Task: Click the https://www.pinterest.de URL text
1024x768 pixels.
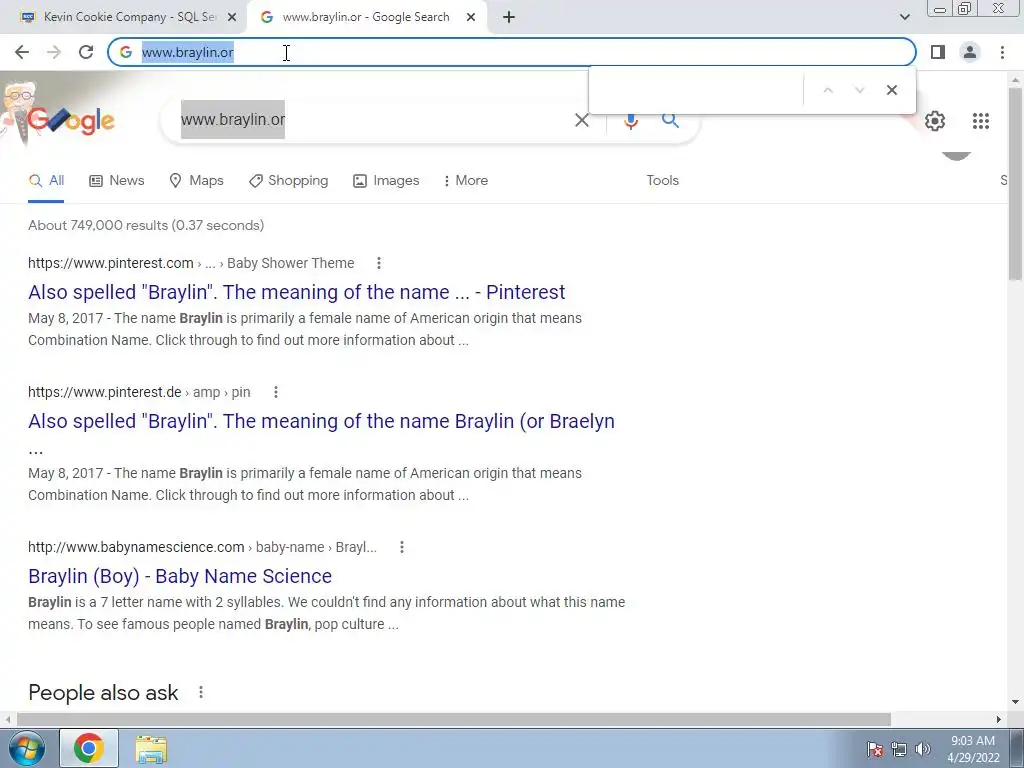Action: (x=104, y=392)
